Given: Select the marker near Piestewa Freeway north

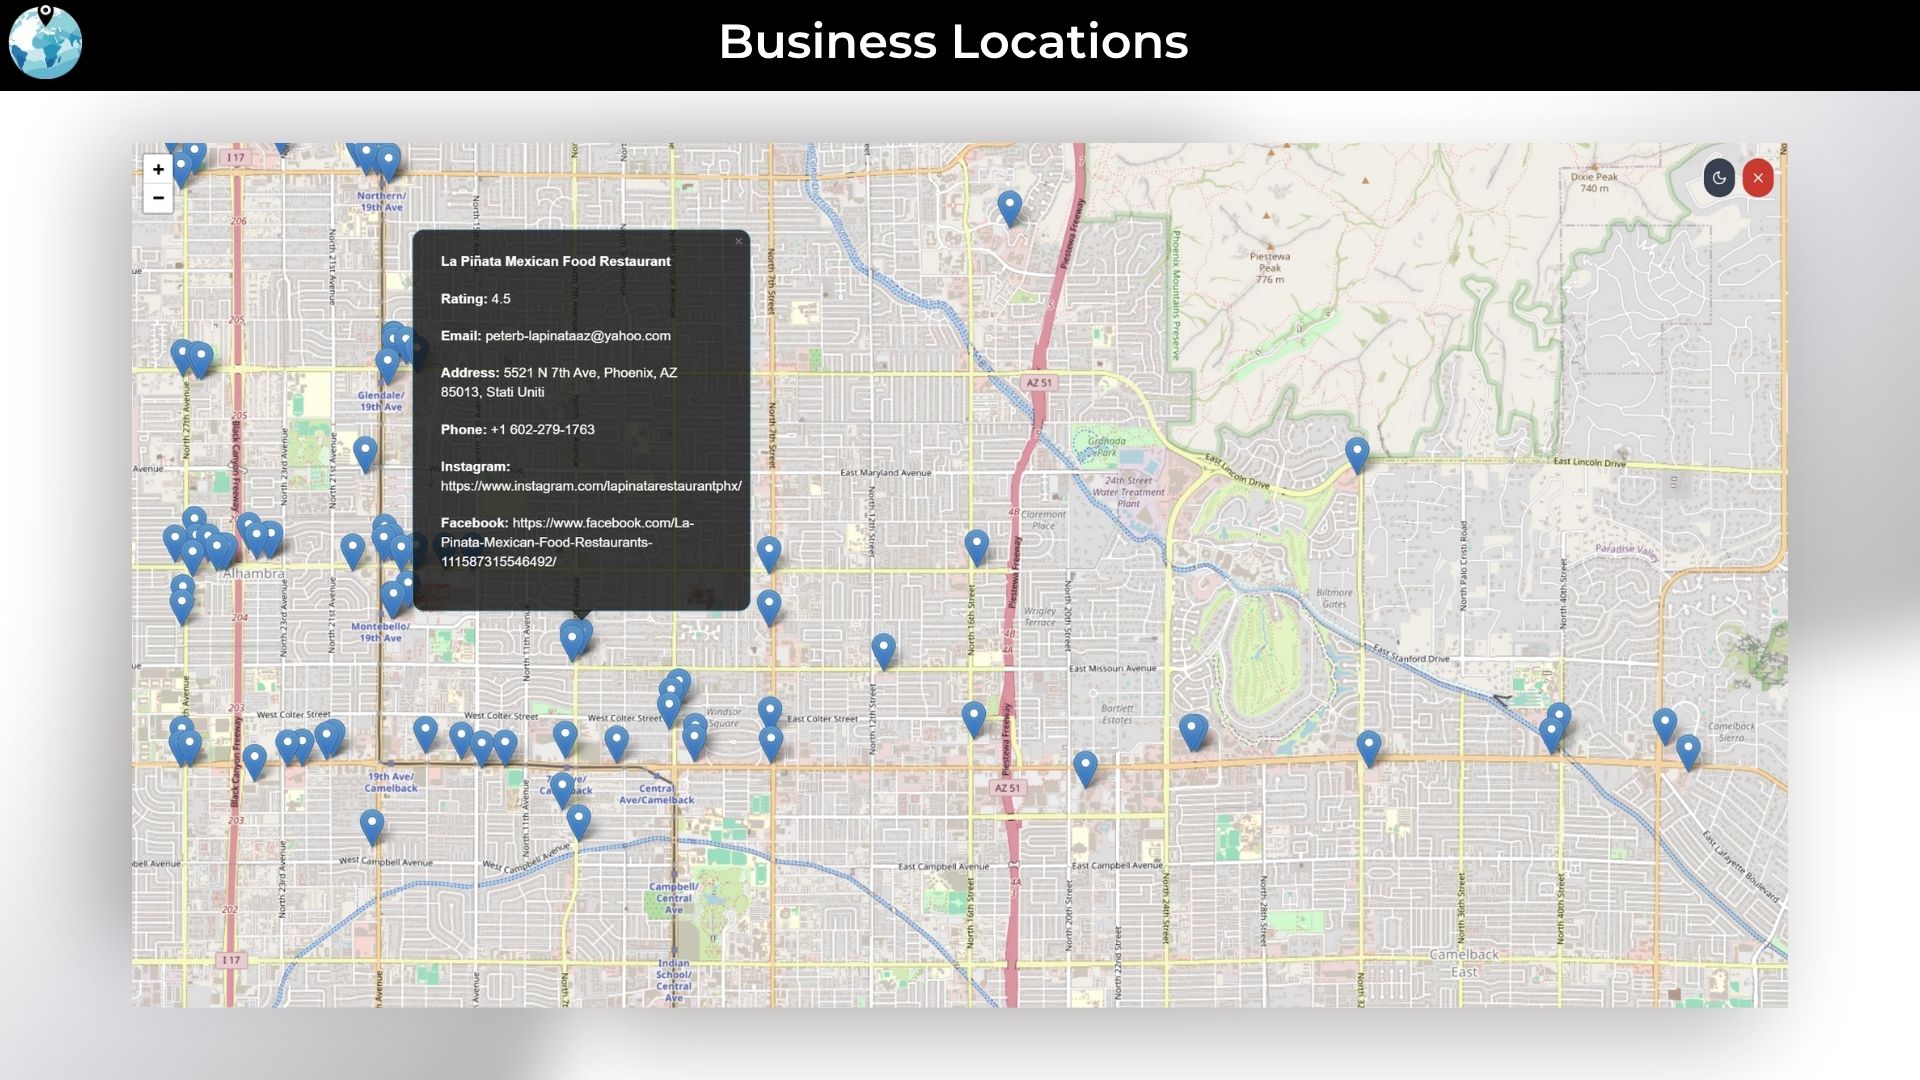Looking at the screenshot, I should point(1009,207).
